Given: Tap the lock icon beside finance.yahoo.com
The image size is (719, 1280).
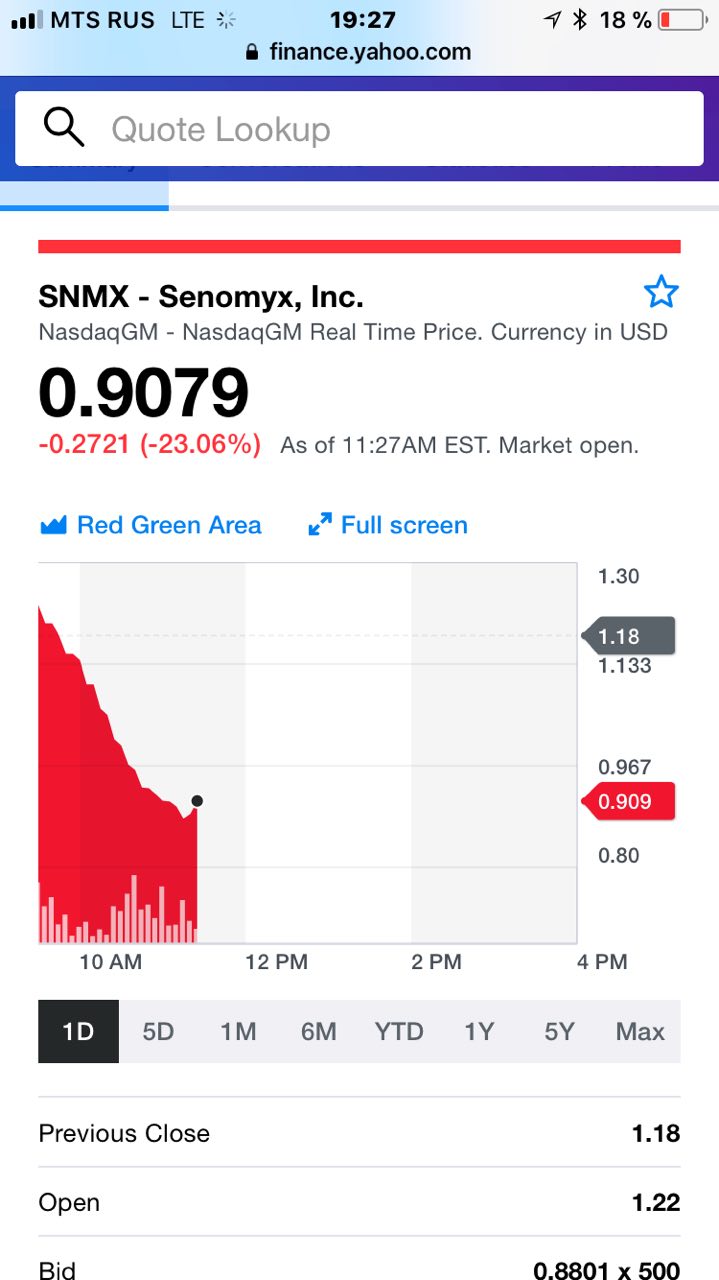Looking at the screenshot, I should click(252, 52).
